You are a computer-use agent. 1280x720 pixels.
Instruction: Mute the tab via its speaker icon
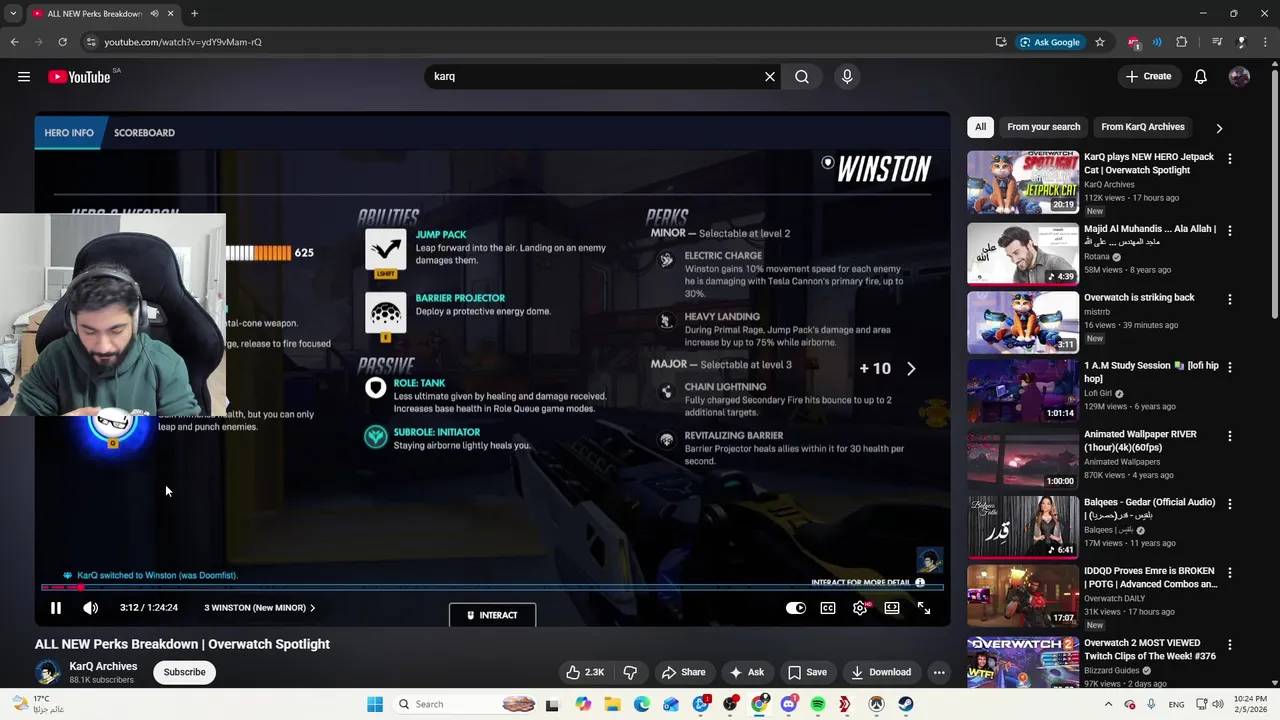click(x=155, y=14)
